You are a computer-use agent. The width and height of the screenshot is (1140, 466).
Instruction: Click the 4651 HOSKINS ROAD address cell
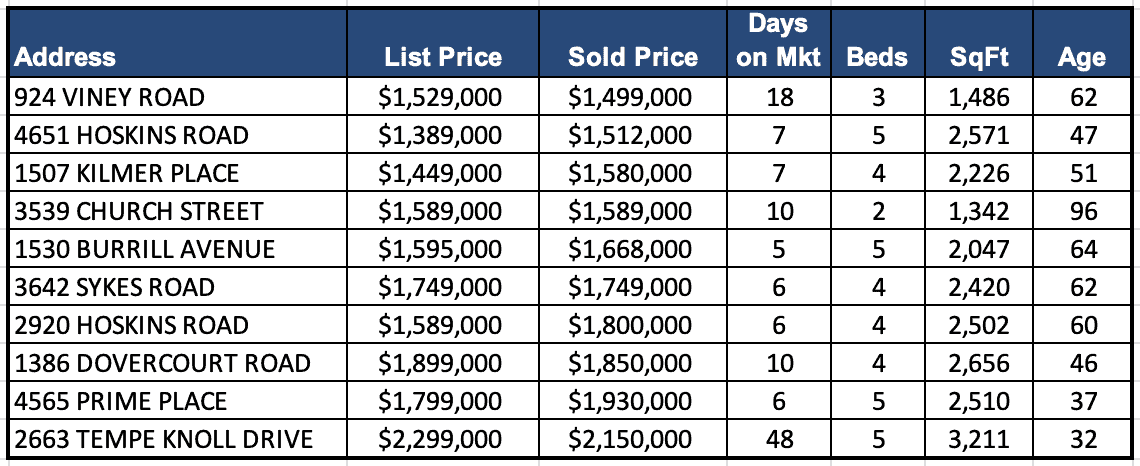point(132,135)
